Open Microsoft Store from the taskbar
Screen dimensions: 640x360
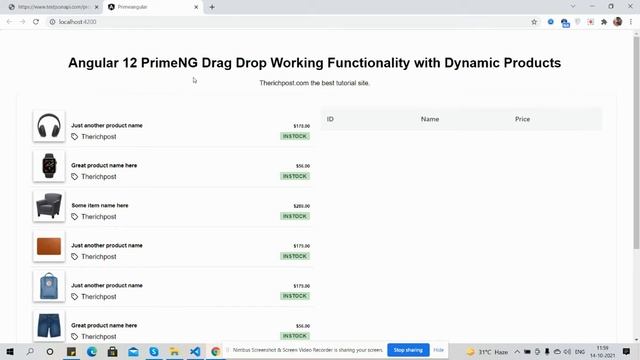112,351
